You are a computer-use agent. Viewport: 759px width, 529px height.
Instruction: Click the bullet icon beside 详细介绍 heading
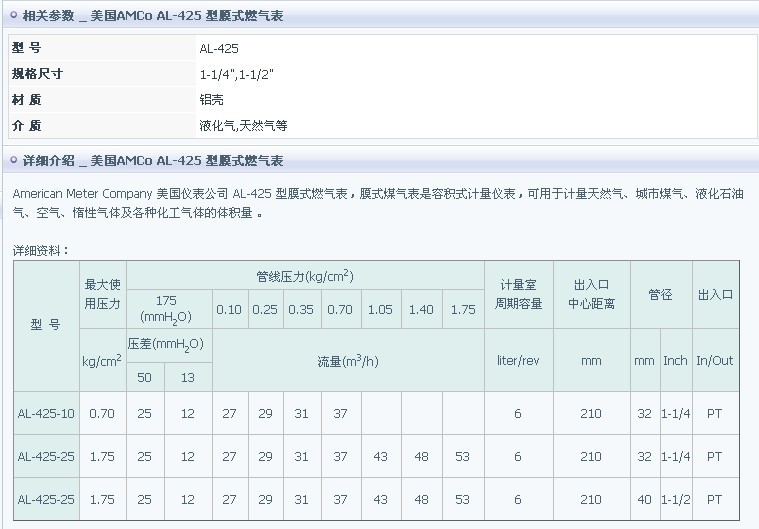pos(14,160)
